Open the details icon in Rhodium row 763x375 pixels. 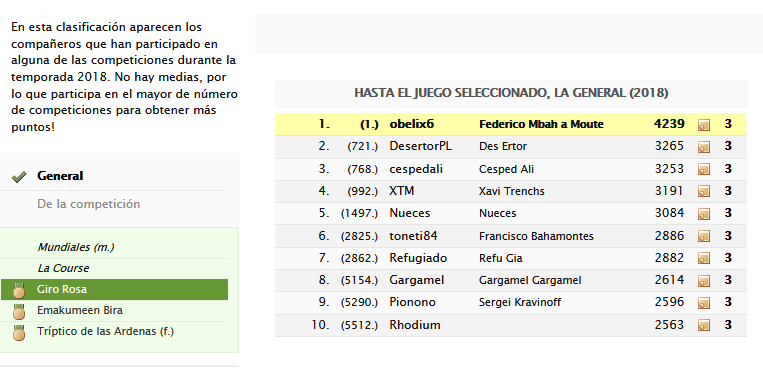[704, 325]
